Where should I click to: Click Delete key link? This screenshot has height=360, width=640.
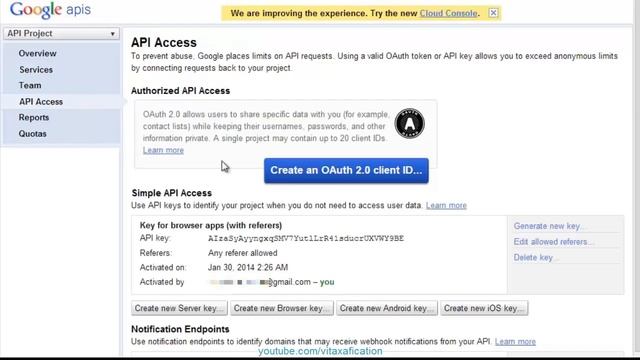coord(535,258)
